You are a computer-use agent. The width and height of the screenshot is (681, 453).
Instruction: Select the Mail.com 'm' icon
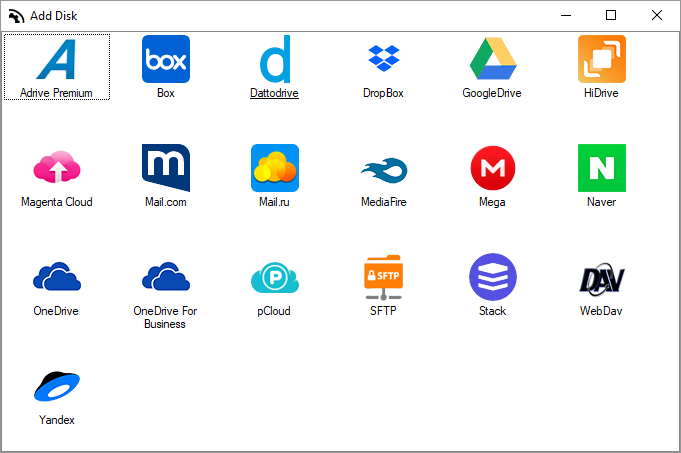point(166,168)
